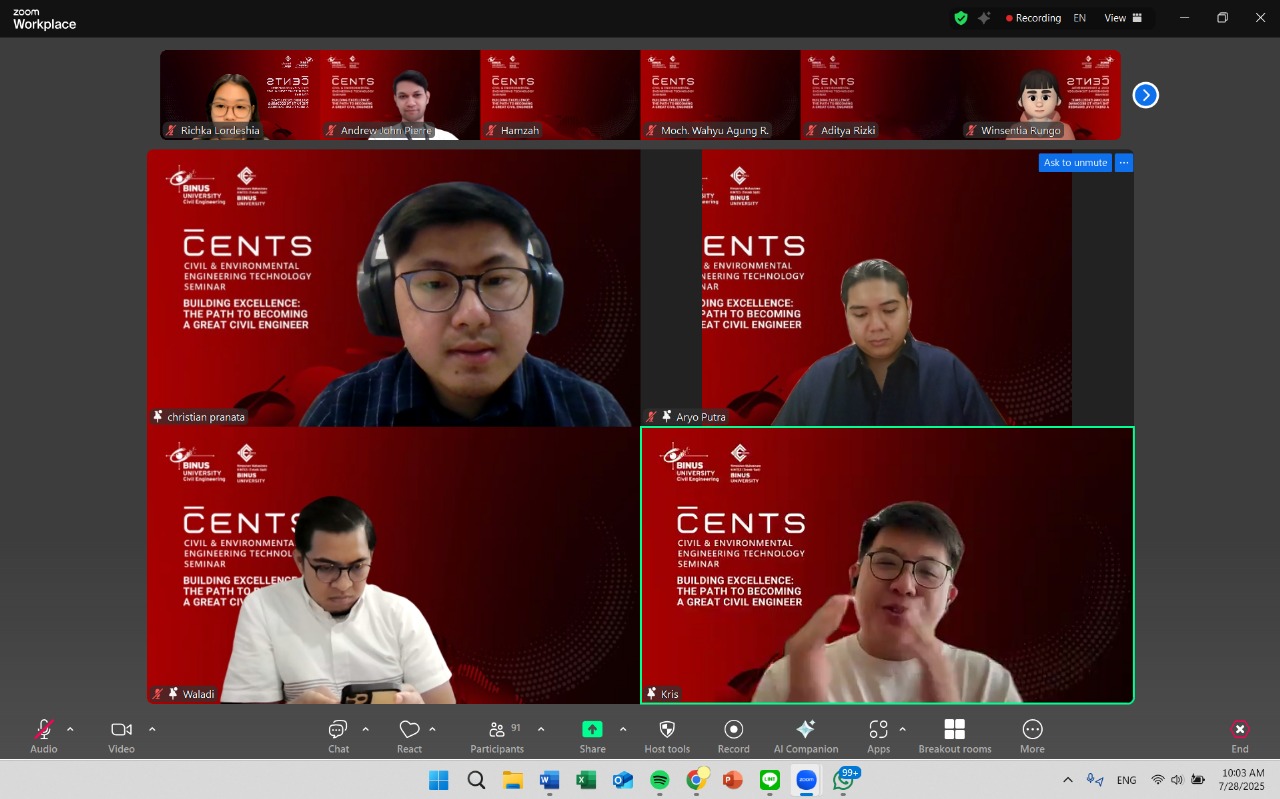Screen dimensions: 1280x799
Task: Expand the Chat options arrow
Action: 365,729
